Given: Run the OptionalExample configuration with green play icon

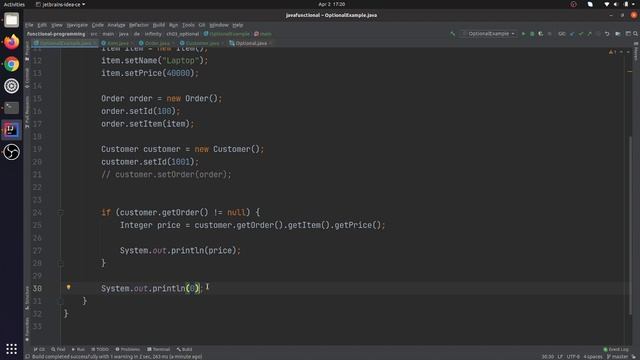Looking at the screenshot, I should (x=523, y=34).
